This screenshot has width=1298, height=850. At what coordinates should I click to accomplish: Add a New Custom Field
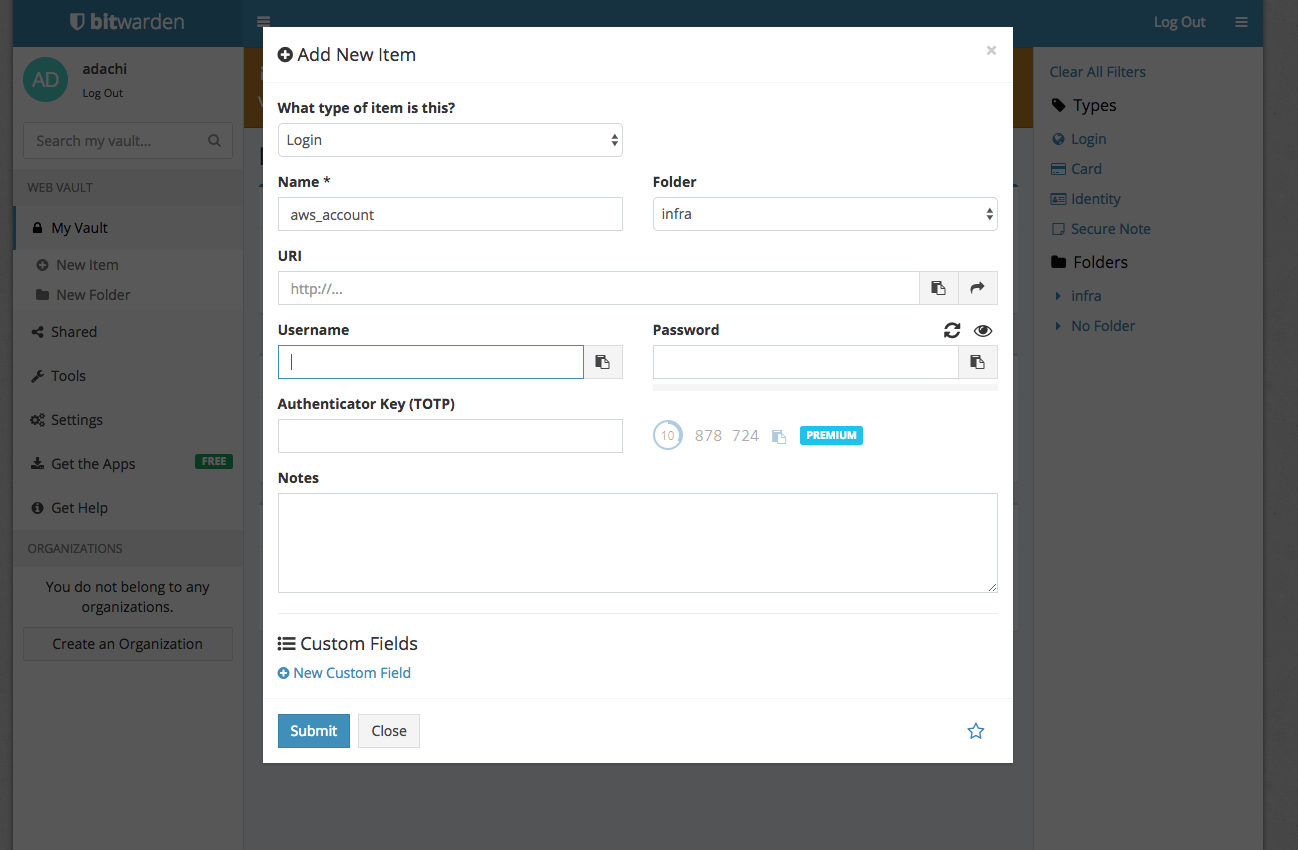pos(344,673)
